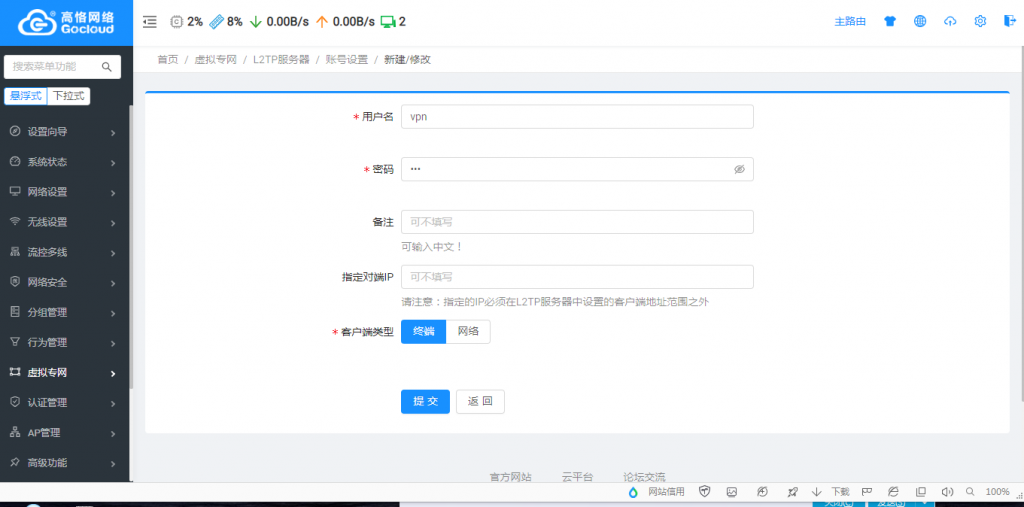Image resolution: width=1024 pixels, height=507 pixels.
Task: Click the 返回 back button
Action: 480,401
